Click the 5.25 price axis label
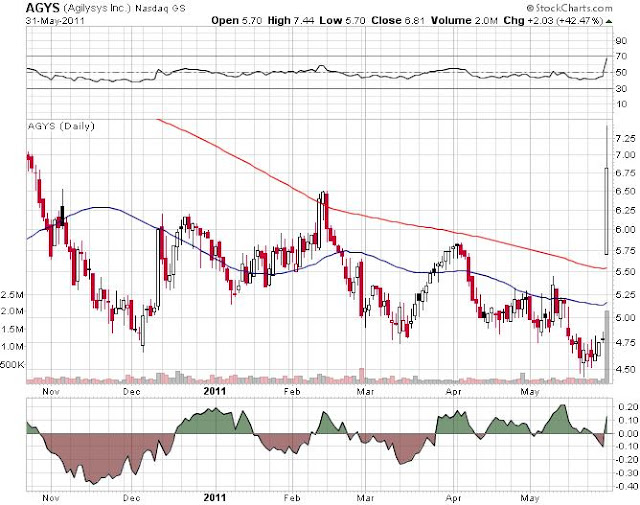The width and height of the screenshot is (640, 505). coord(625,294)
